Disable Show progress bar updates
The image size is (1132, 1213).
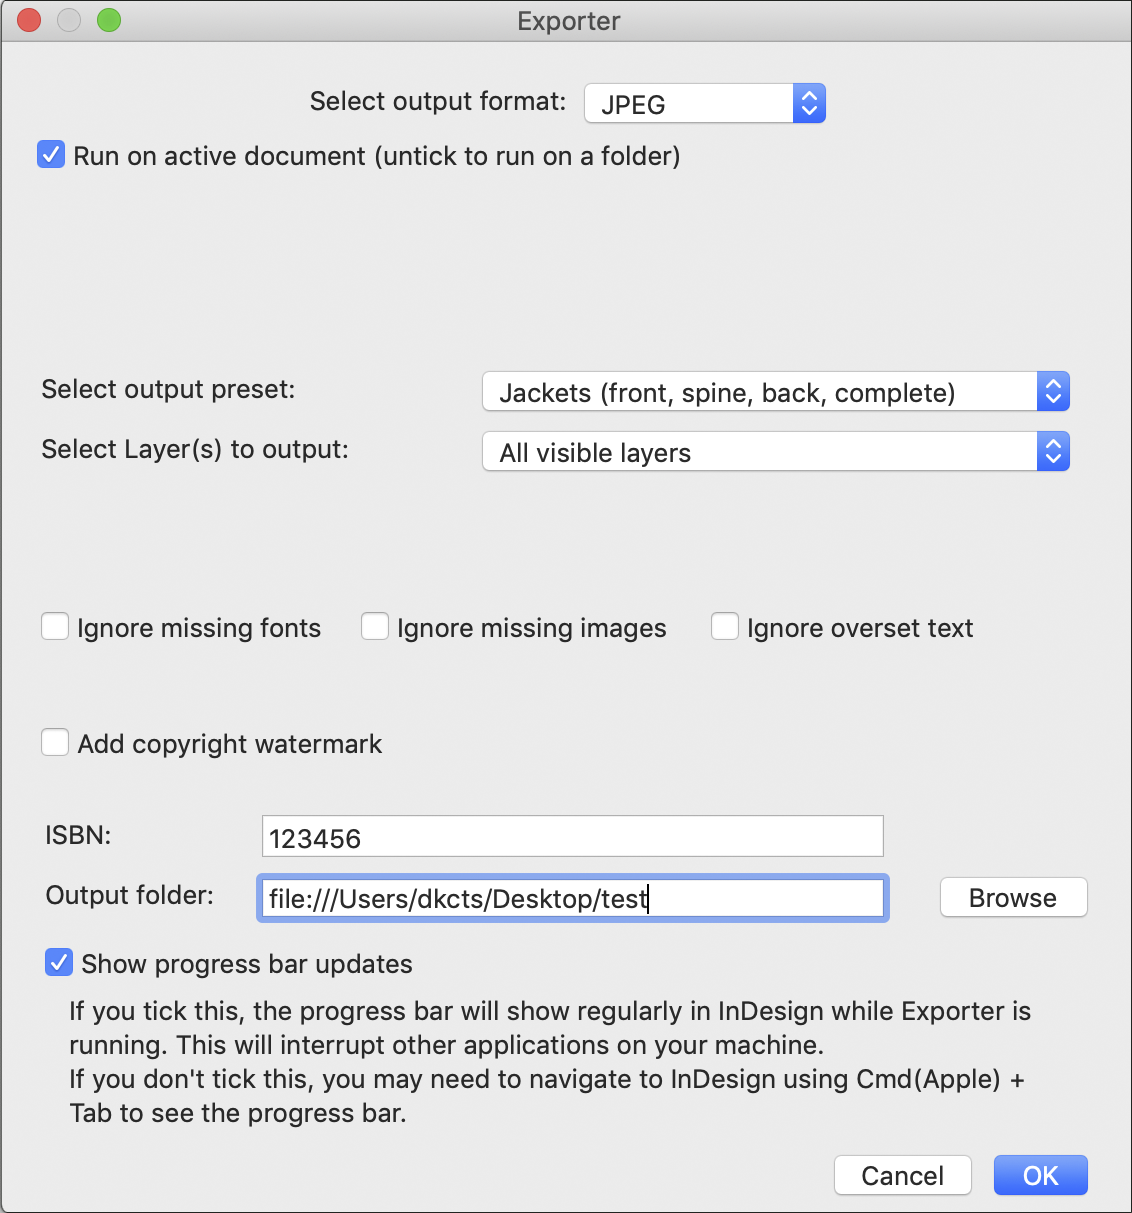pyautogui.click(x=59, y=962)
